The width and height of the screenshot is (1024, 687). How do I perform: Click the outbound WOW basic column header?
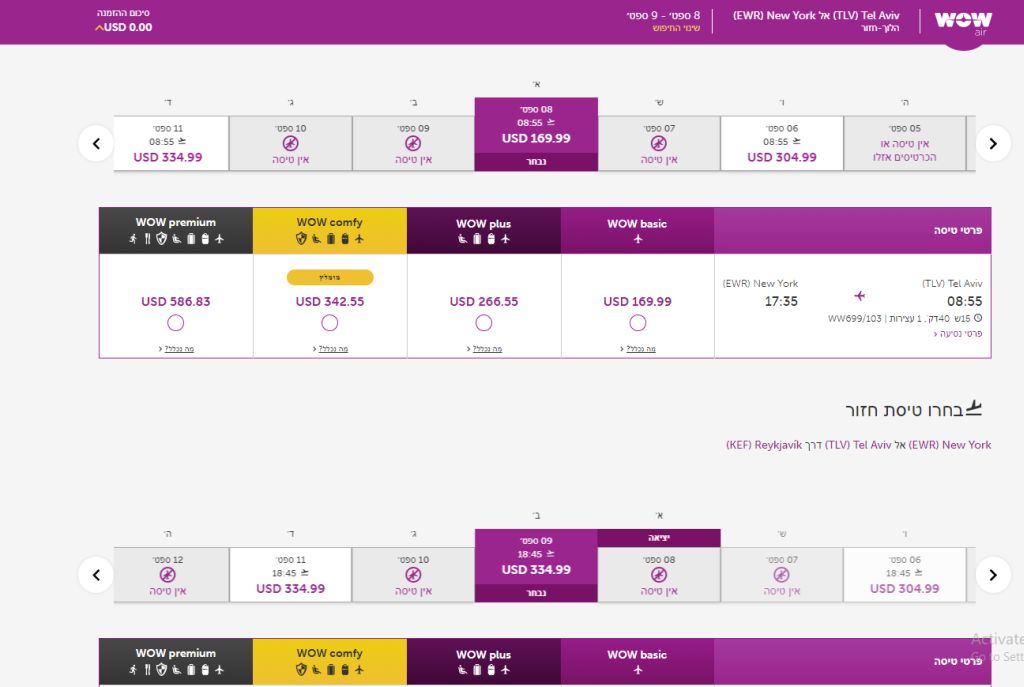(637, 231)
